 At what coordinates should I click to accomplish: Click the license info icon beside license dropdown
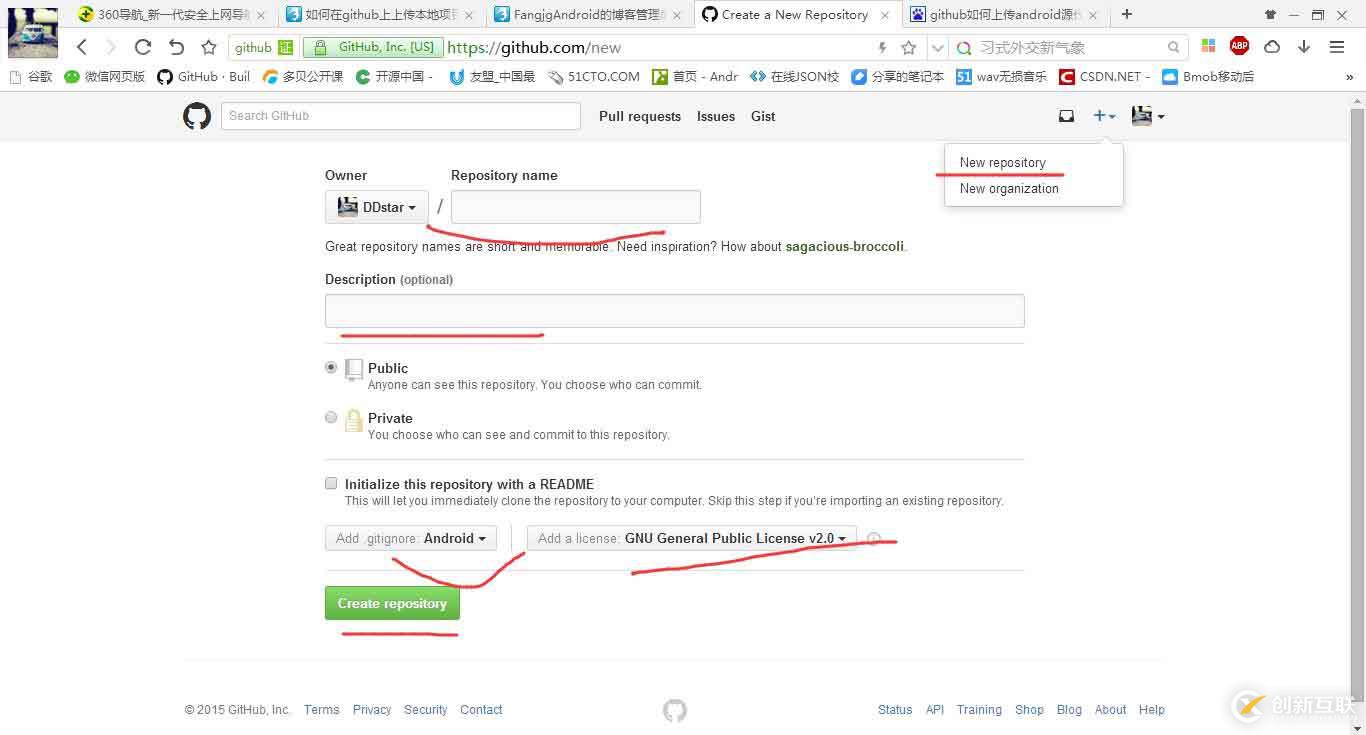[x=873, y=539]
